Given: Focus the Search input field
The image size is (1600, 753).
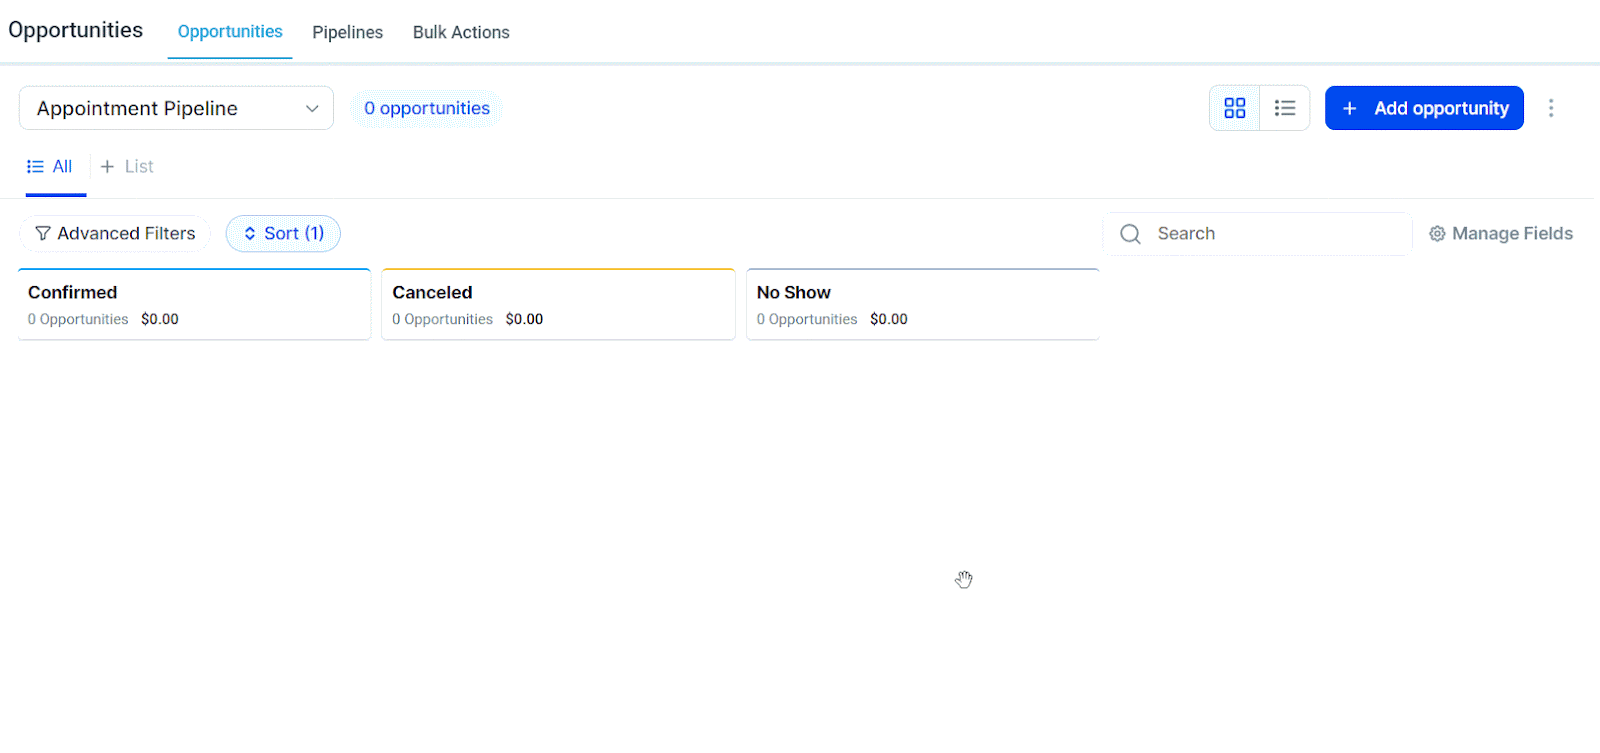Looking at the screenshot, I should pyautogui.click(x=1258, y=234).
